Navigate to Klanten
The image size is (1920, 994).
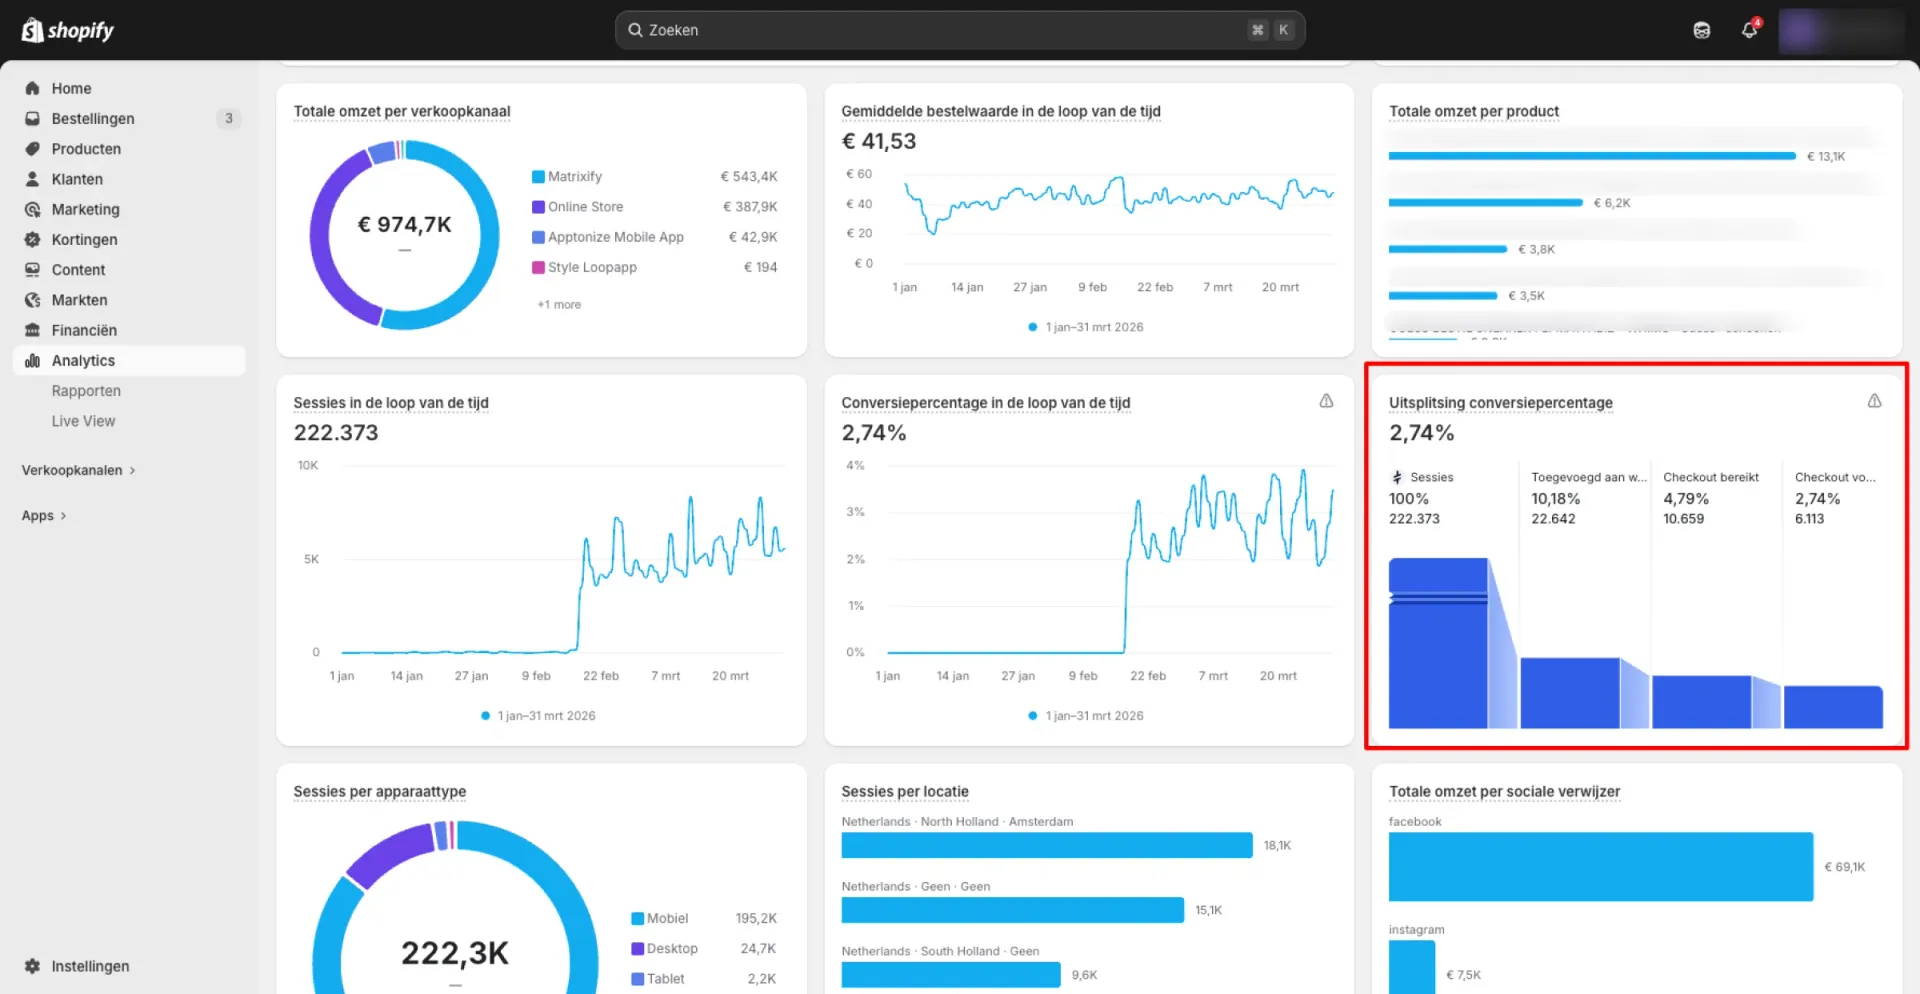(129, 179)
